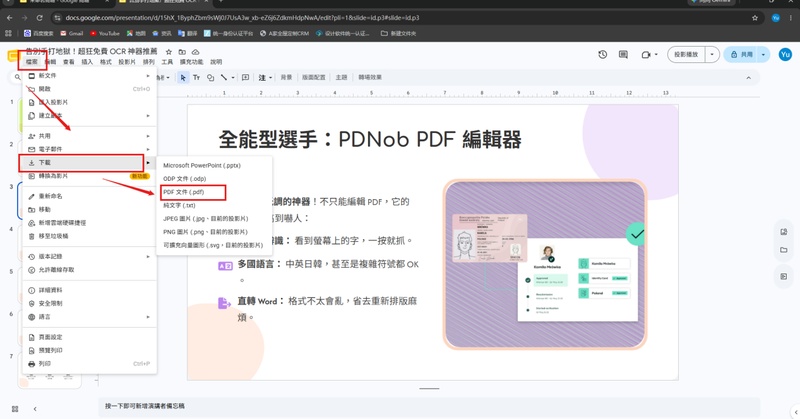Click the speaker notes field

coord(429,406)
